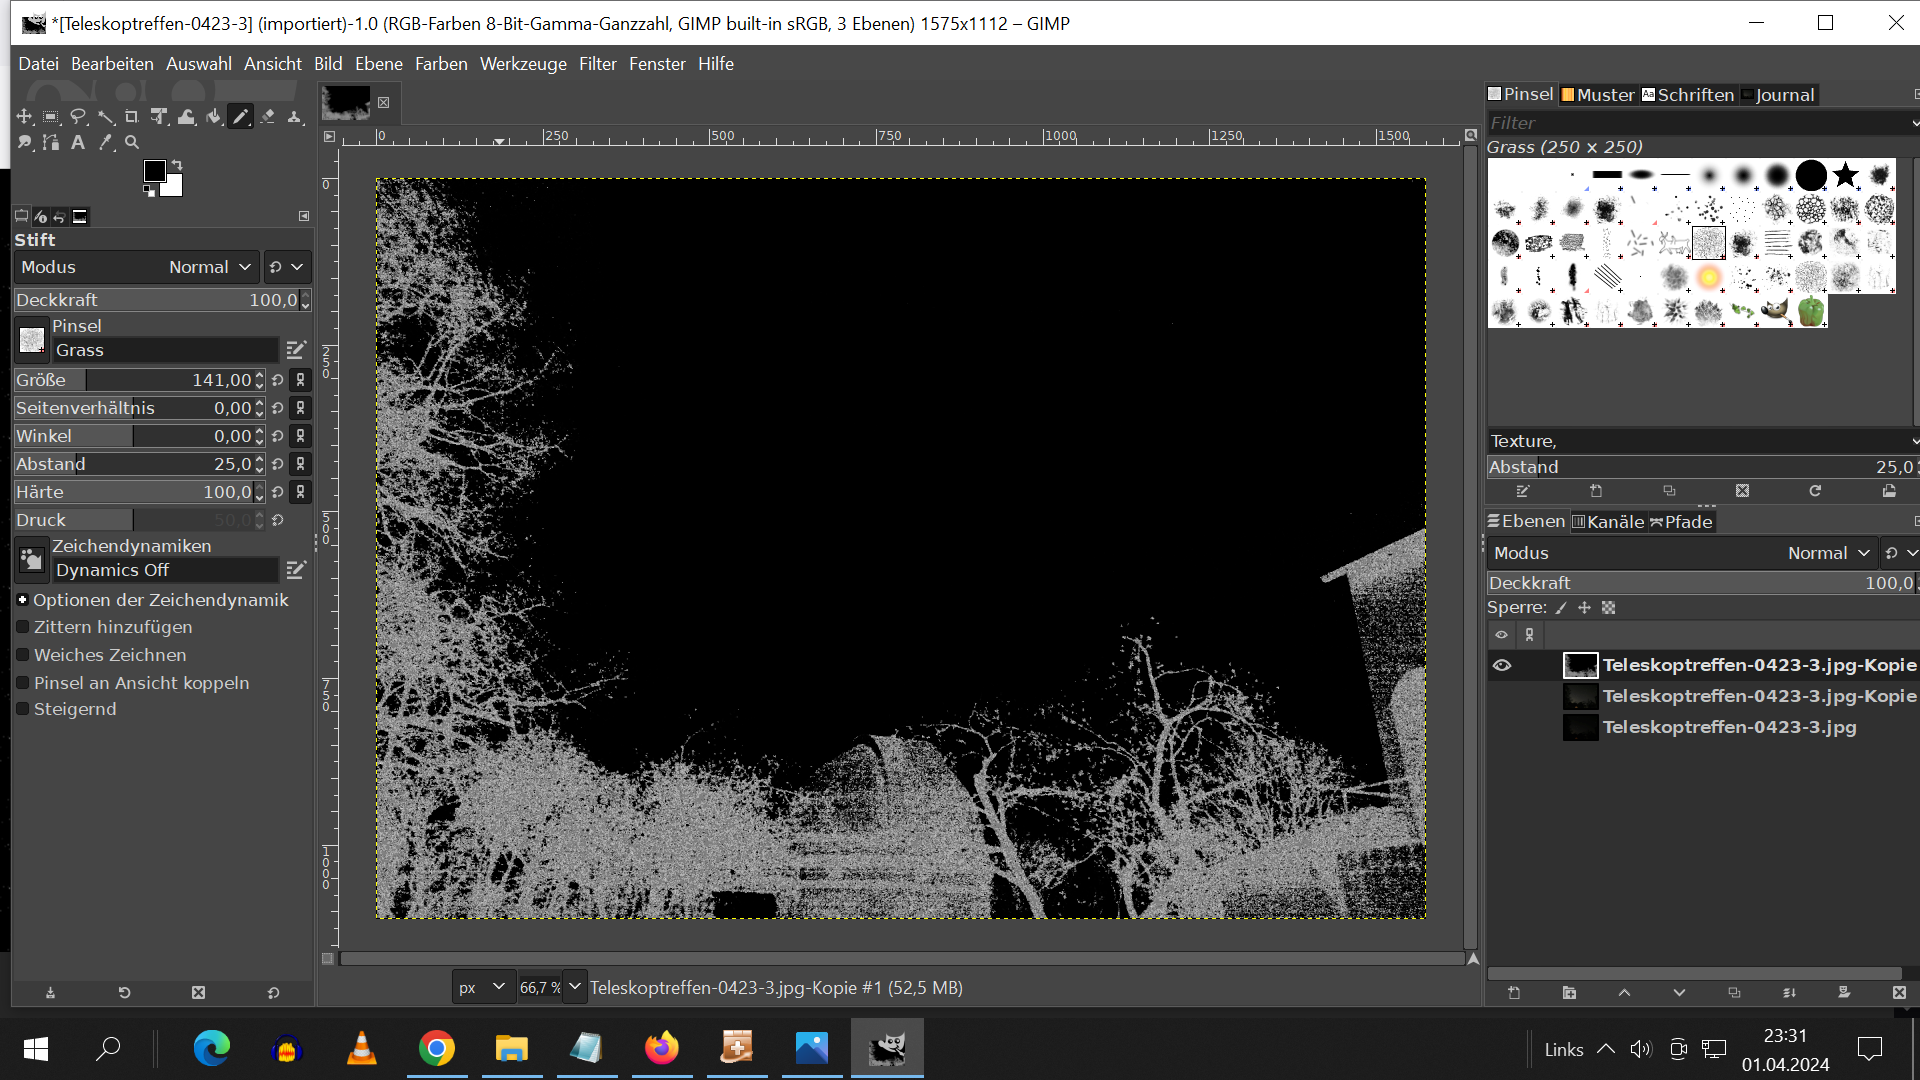The image size is (1920, 1080).
Task: Open the Filter menu
Action: click(598, 64)
